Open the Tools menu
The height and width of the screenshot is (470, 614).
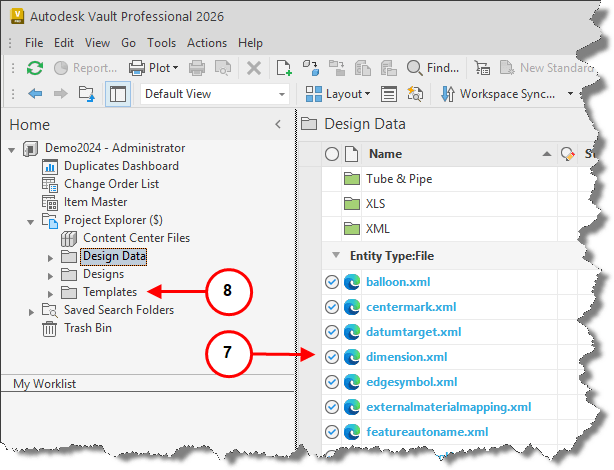pos(161,43)
